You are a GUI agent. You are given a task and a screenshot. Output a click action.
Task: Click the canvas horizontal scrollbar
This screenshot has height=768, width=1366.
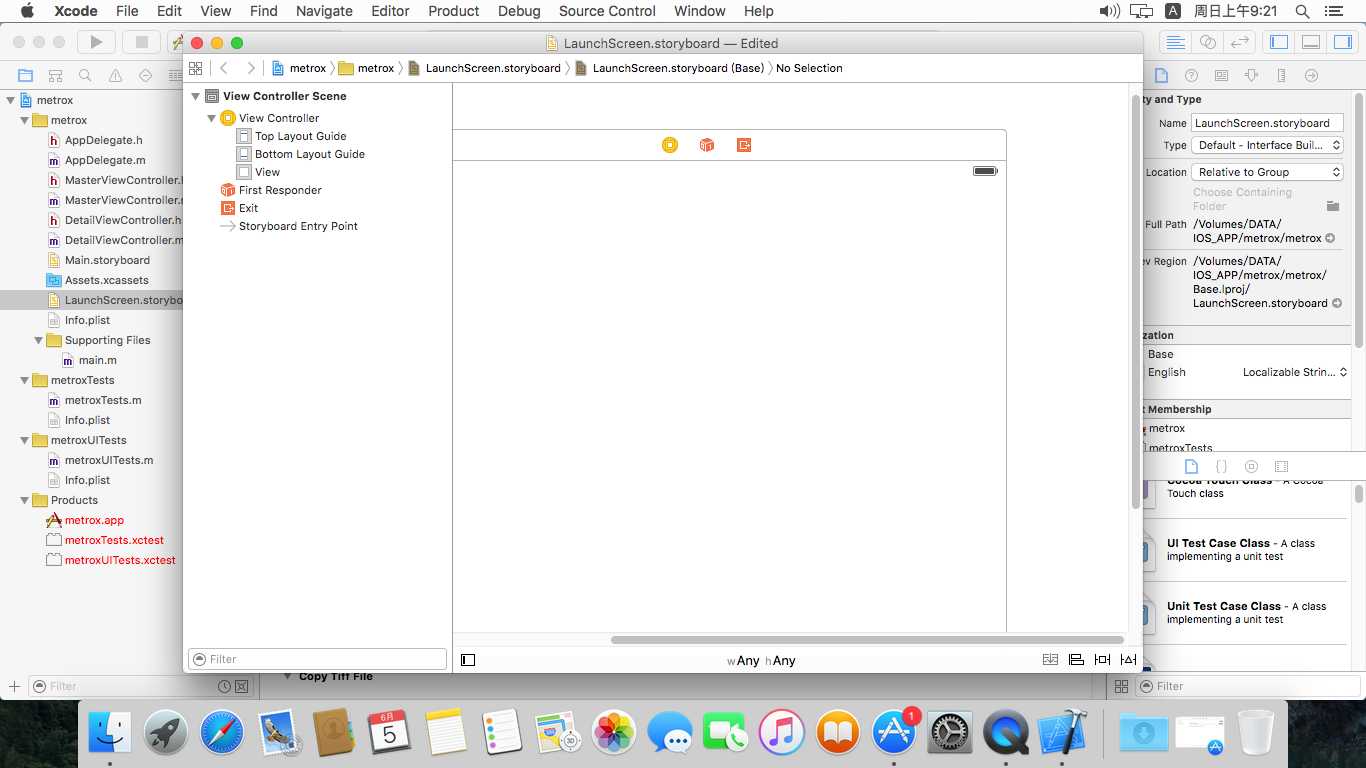[x=867, y=640]
